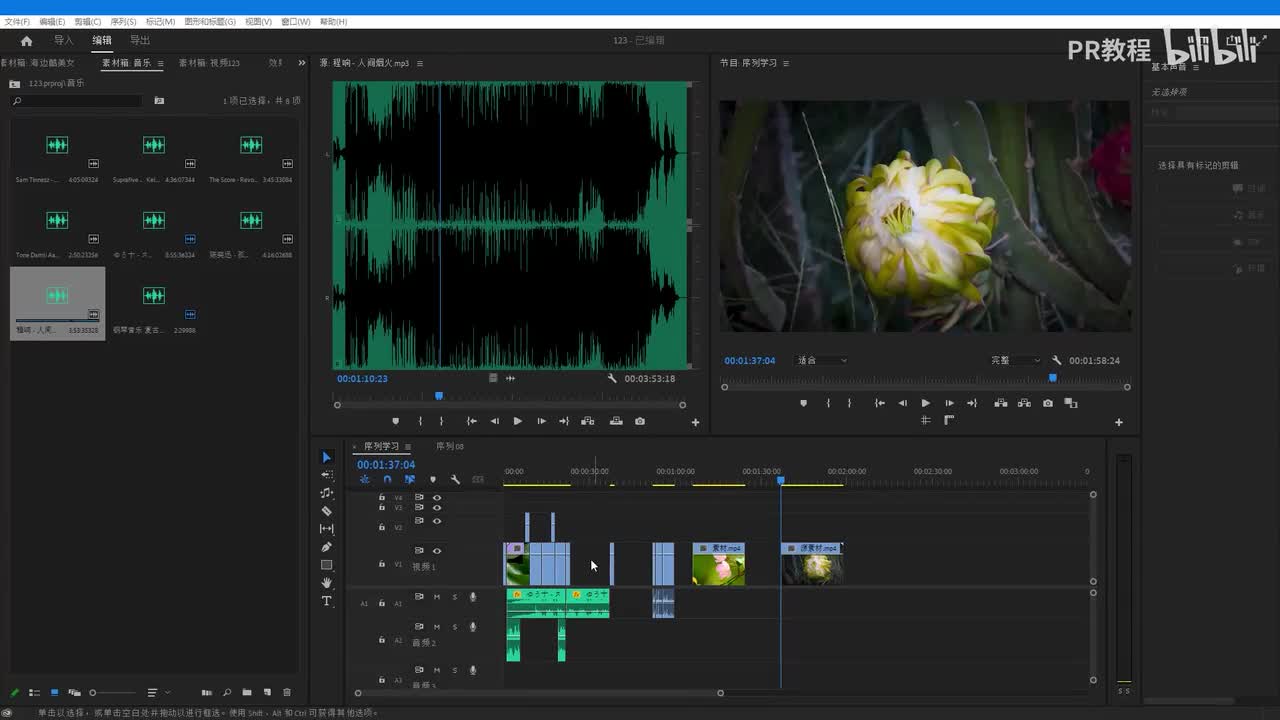Toggle the V1 track eye visibility
This screenshot has width=1280, height=720.
[436, 551]
